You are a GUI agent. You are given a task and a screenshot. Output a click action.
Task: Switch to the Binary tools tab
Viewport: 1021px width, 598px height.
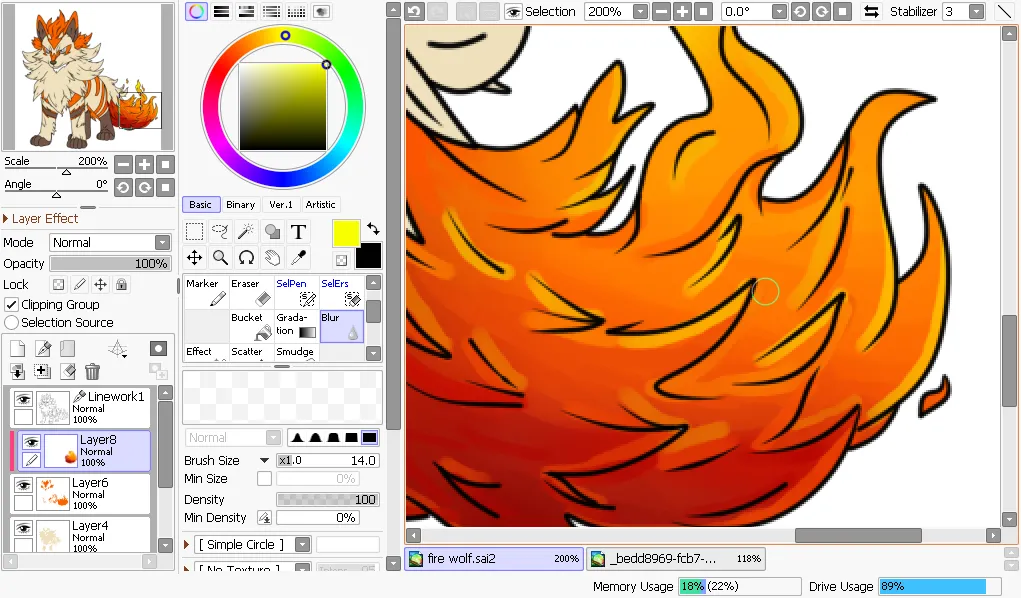[240, 205]
